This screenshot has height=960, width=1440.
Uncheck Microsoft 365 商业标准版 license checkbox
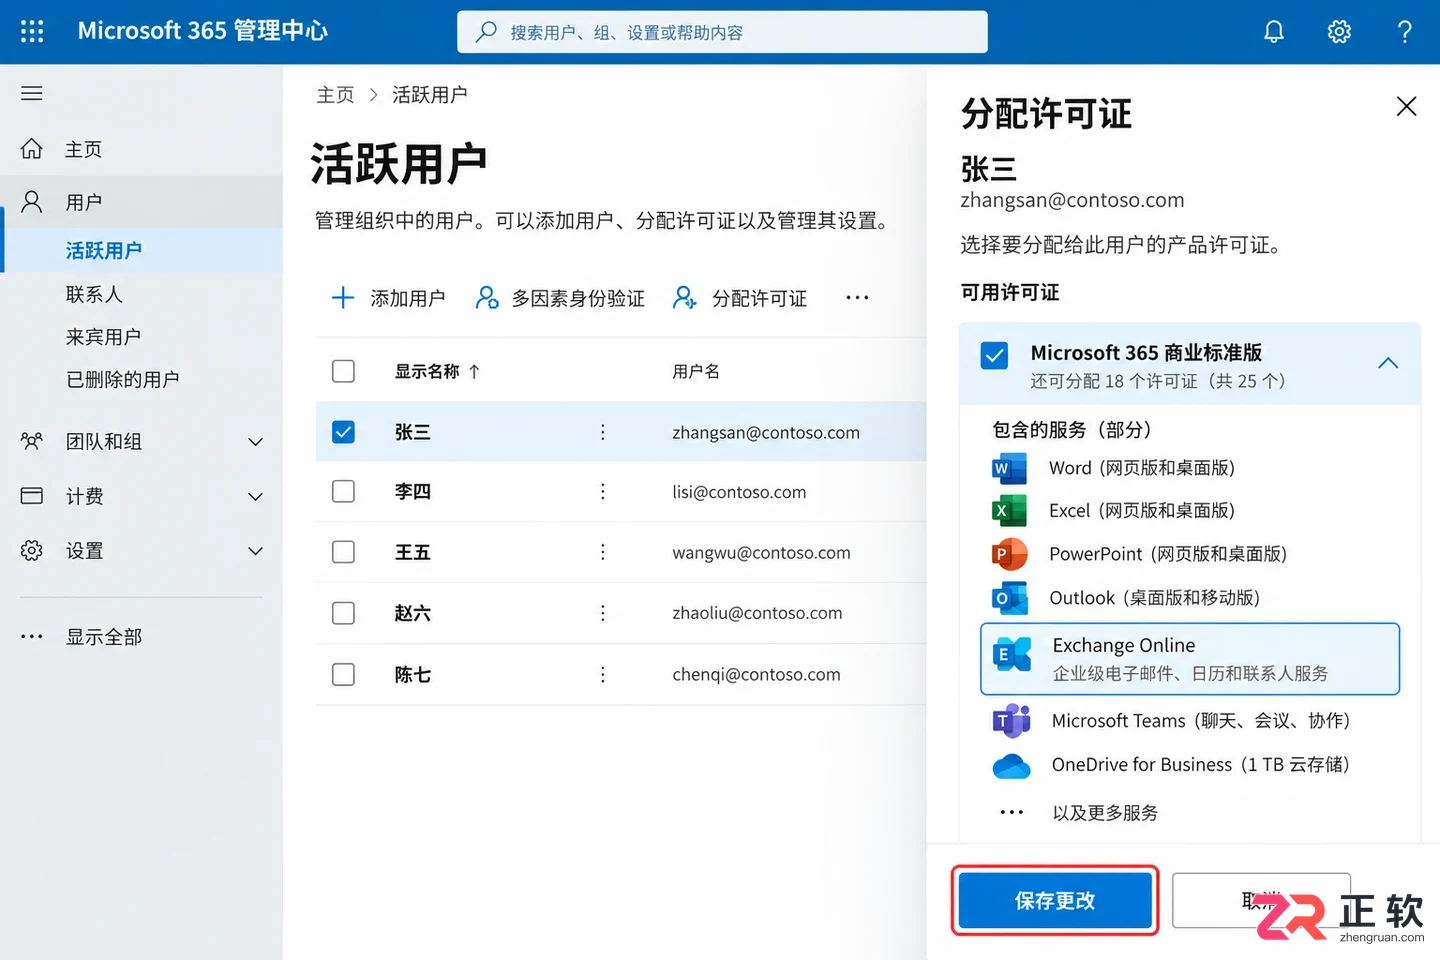click(x=994, y=356)
